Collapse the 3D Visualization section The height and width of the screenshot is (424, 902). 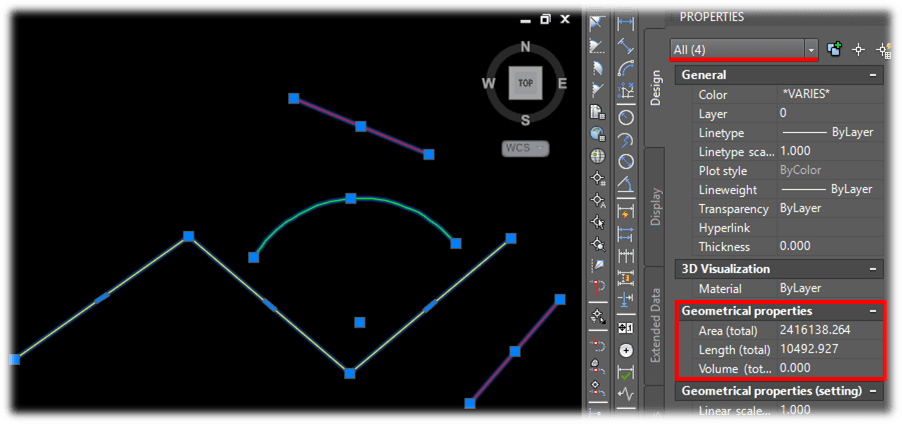point(873,269)
